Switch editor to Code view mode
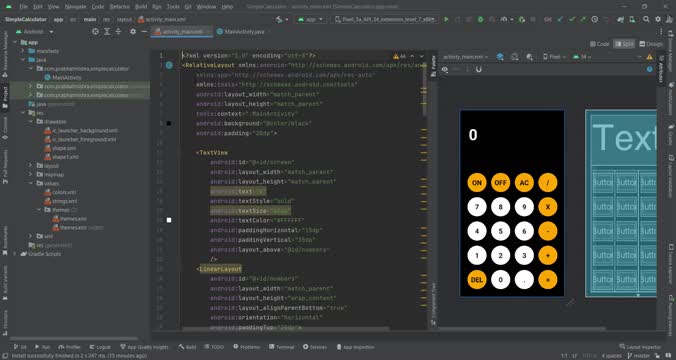This screenshot has height=360, width=676. tap(600, 44)
